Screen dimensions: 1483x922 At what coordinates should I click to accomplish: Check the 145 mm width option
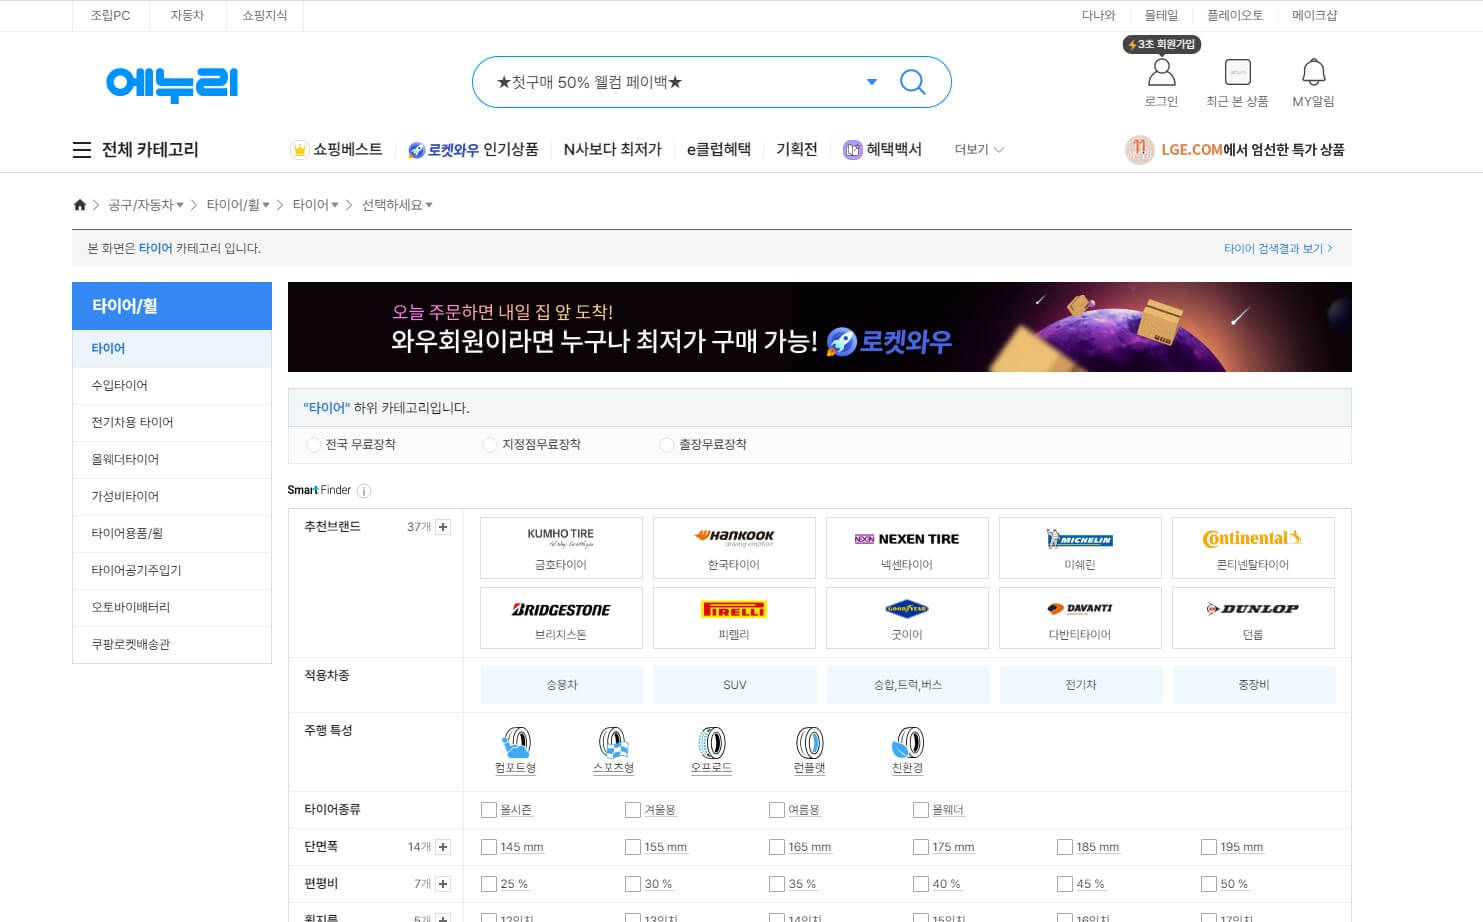point(489,847)
